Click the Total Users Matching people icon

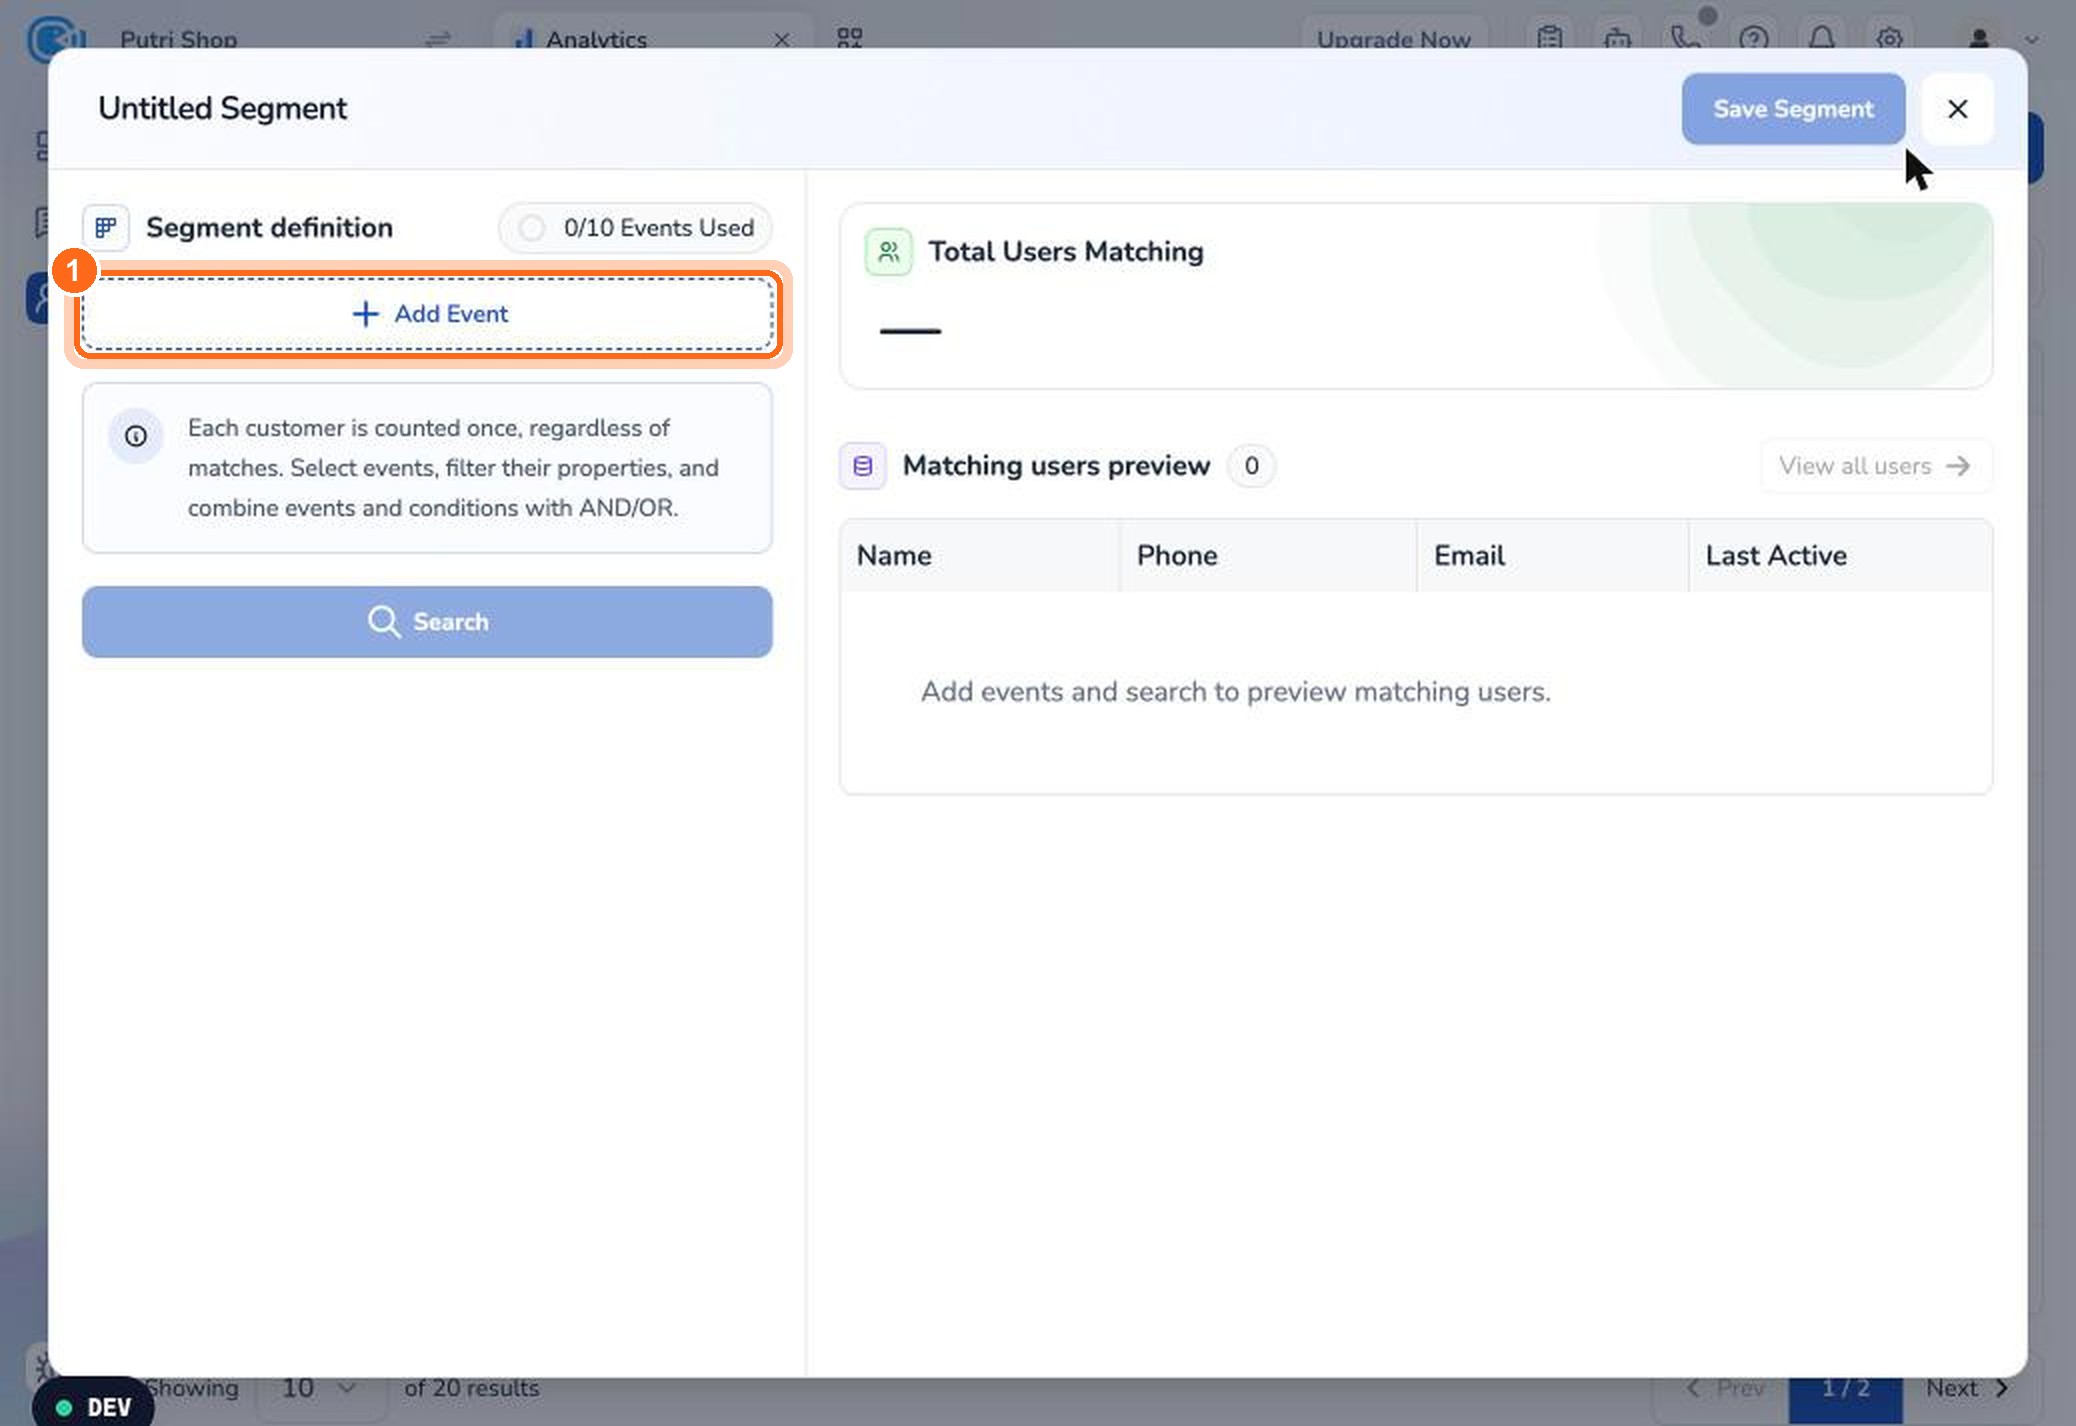[x=888, y=252]
